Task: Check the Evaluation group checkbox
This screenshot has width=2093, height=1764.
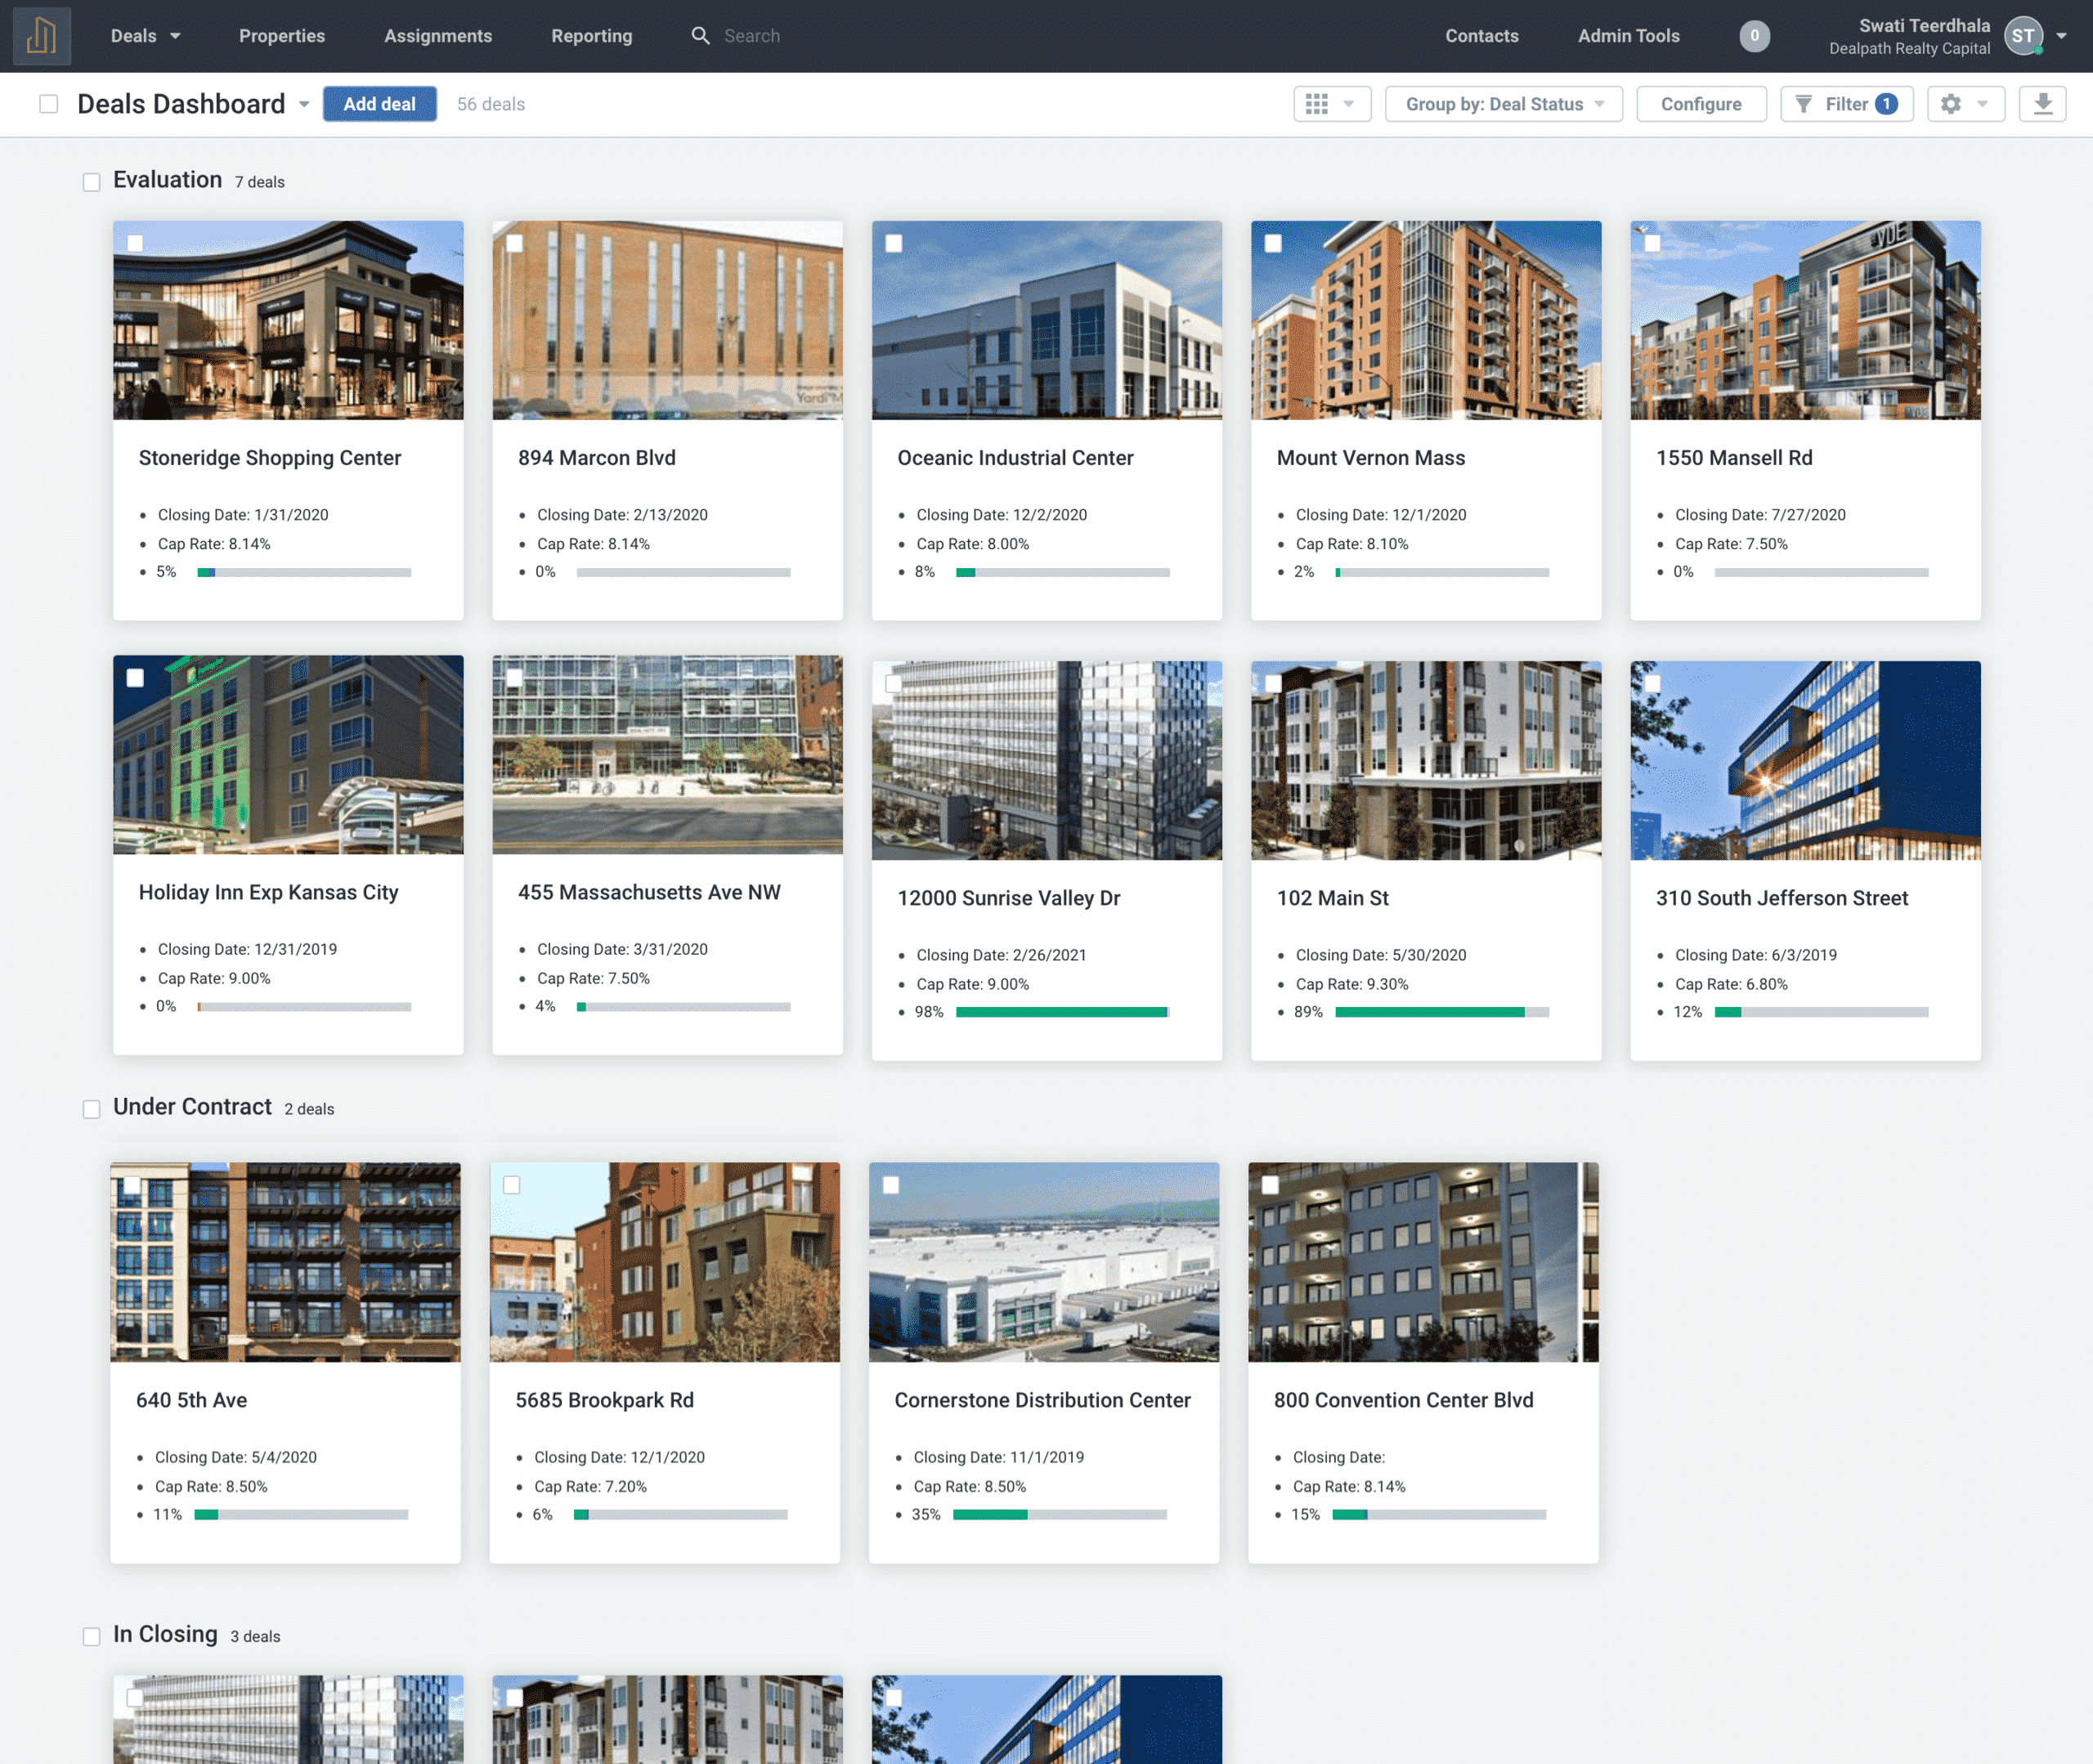Action: (91, 181)
